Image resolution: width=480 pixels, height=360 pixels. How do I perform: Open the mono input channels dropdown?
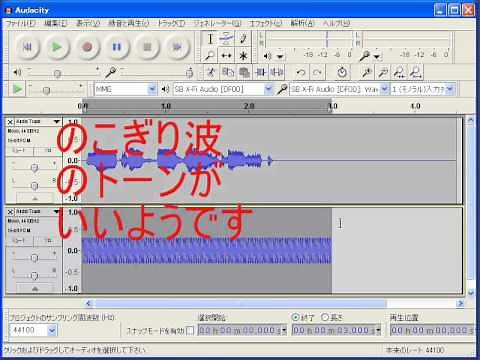450,89
